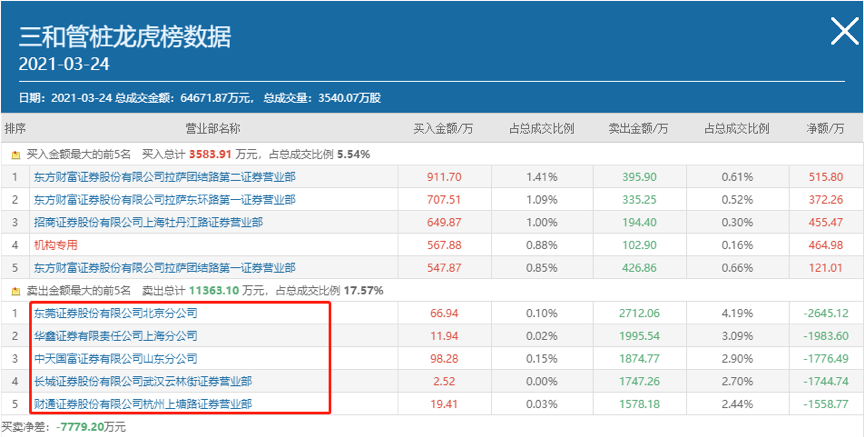This screenshot has width=864, height=437.
Task: Click the 三和管桩龙虎榜数据 title
Action: (x=125, y=37)
